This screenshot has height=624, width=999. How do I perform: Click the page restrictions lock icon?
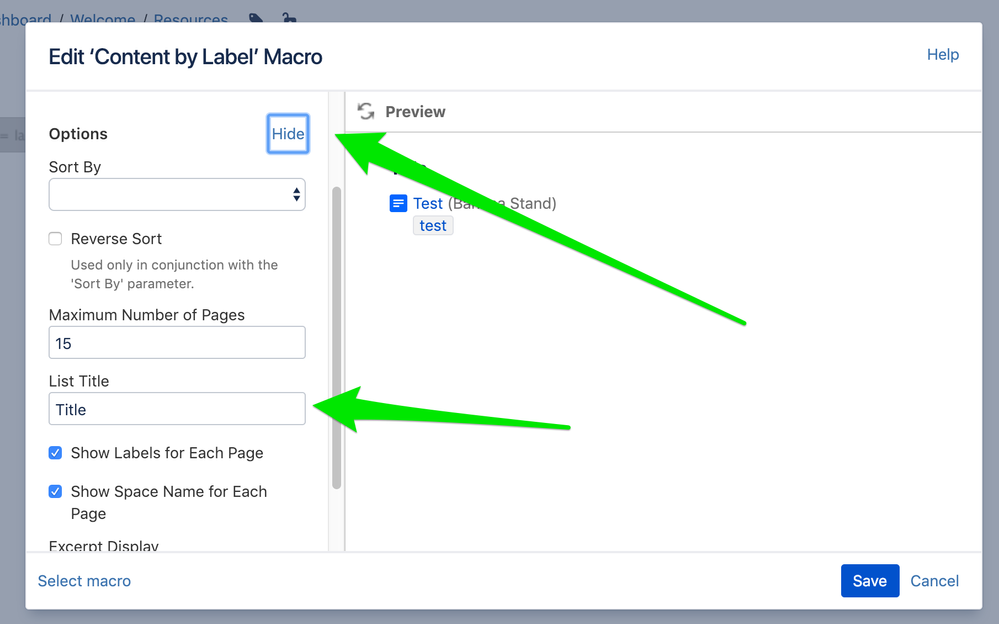(289, 18)
